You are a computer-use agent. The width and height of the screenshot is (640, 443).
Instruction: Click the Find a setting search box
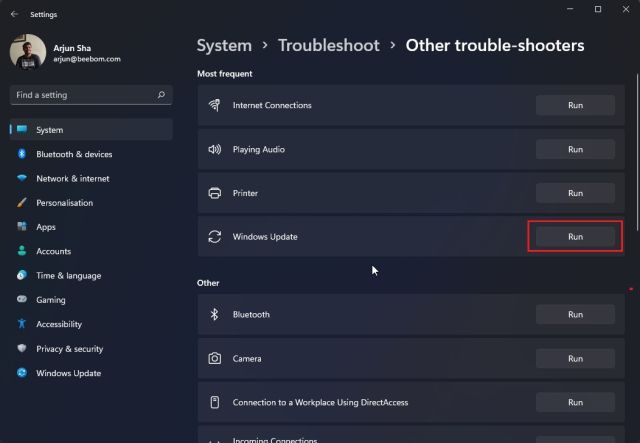(91, 95)
